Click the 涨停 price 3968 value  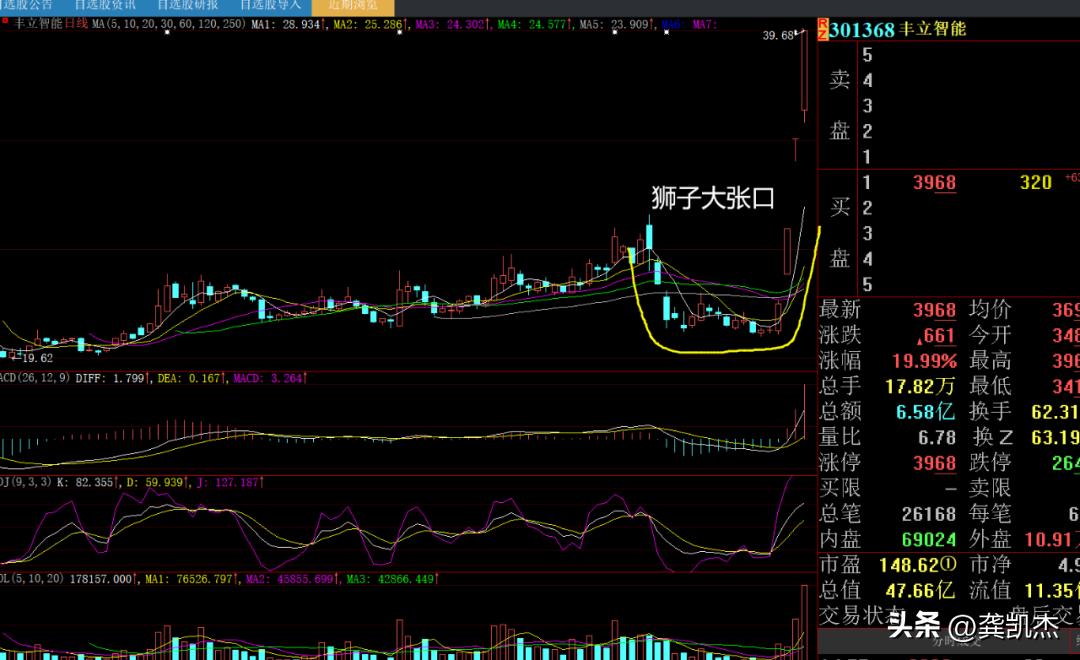point(934,463)
